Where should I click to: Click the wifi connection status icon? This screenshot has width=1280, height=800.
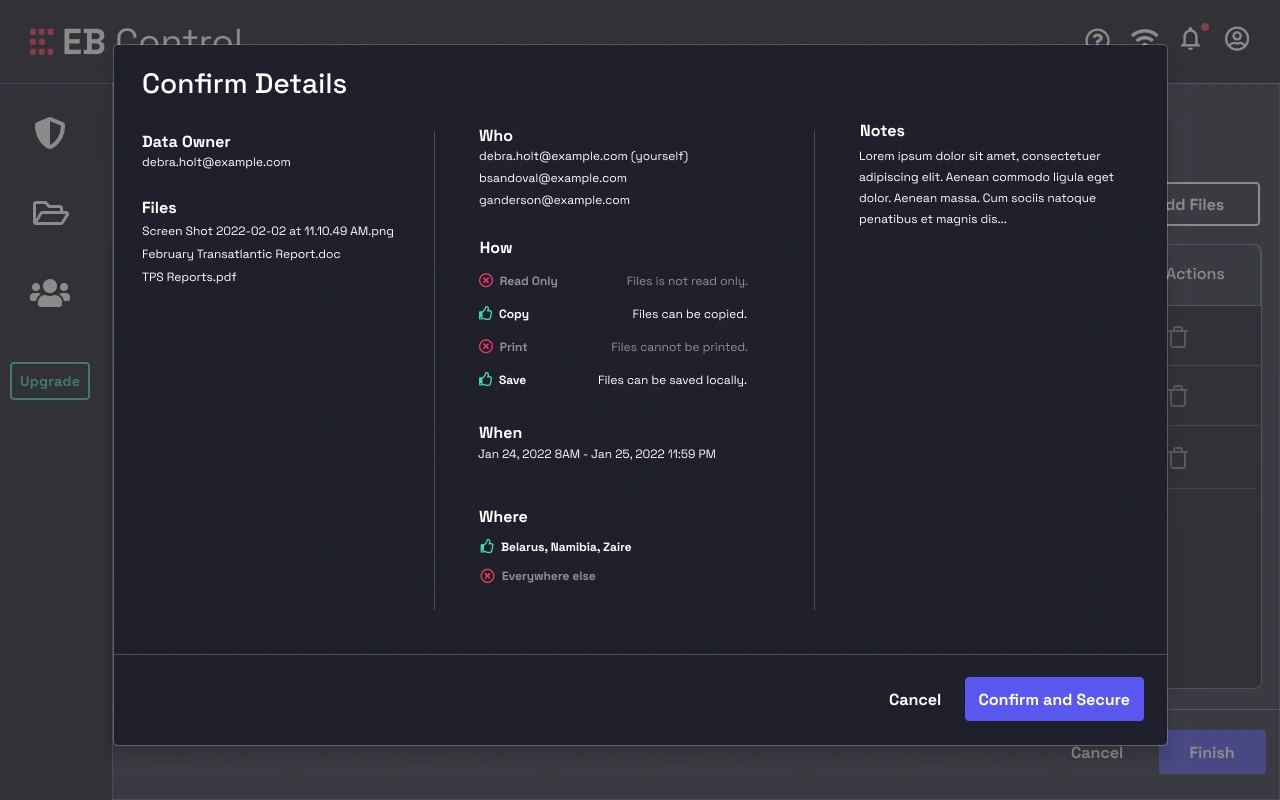1144,36
